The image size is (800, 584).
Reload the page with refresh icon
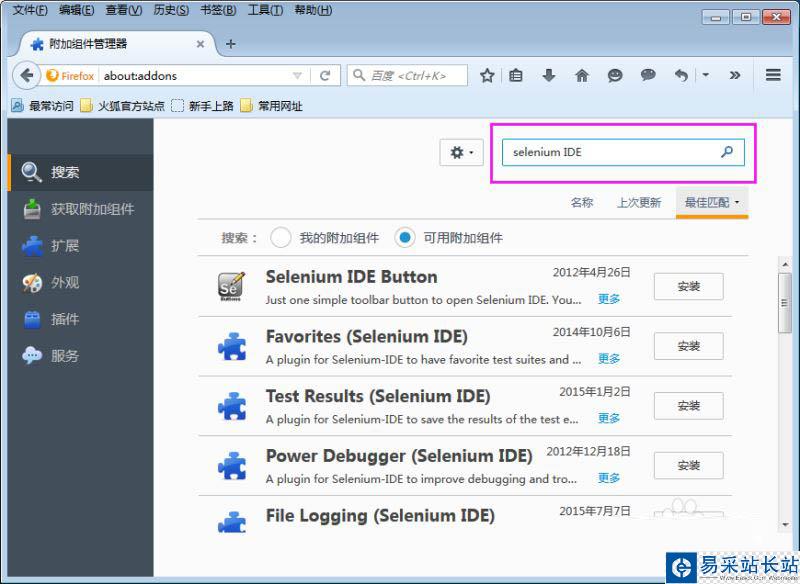[325, 76]
